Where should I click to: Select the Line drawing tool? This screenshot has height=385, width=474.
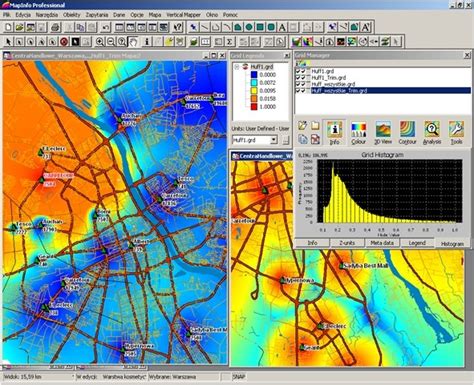(x=204, y=27)
